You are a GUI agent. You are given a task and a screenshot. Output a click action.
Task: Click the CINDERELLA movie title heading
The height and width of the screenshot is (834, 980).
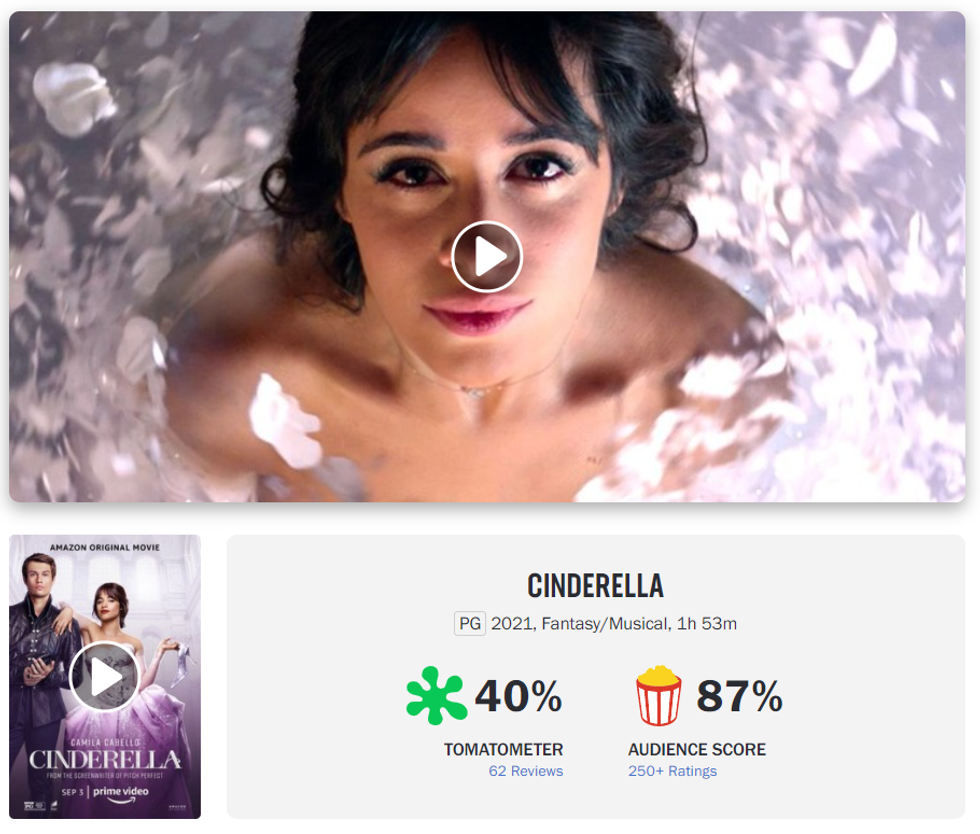tap(596, 586)
